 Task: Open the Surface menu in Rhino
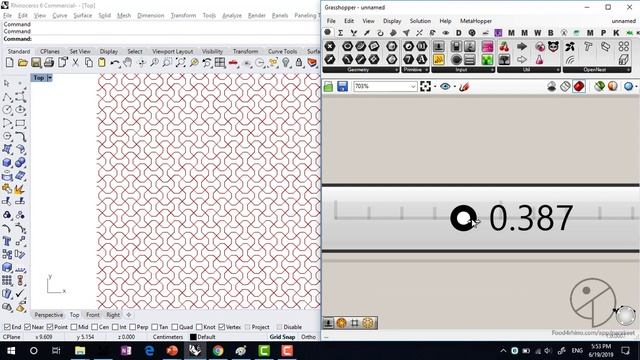(x=82, y=15)
